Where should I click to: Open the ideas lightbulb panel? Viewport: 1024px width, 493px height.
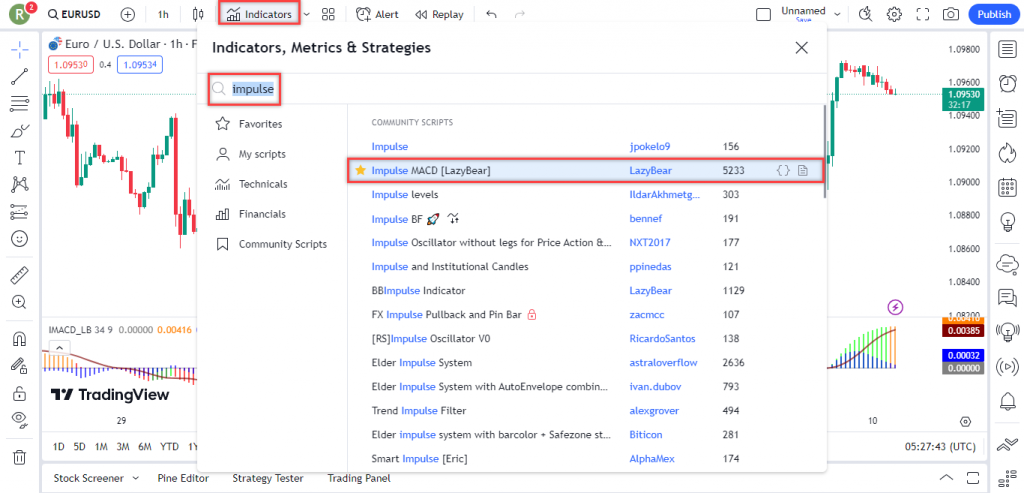pyautogui.click(x=1008, y=222)
